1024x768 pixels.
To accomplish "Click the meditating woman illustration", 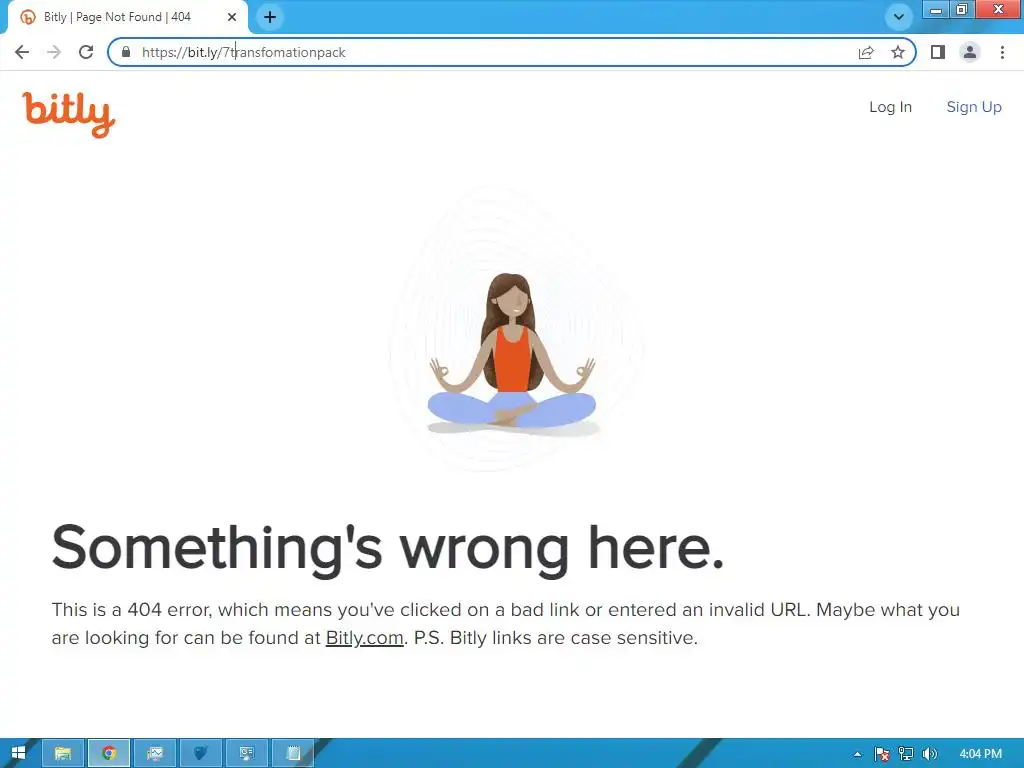I will pos(512,355).
